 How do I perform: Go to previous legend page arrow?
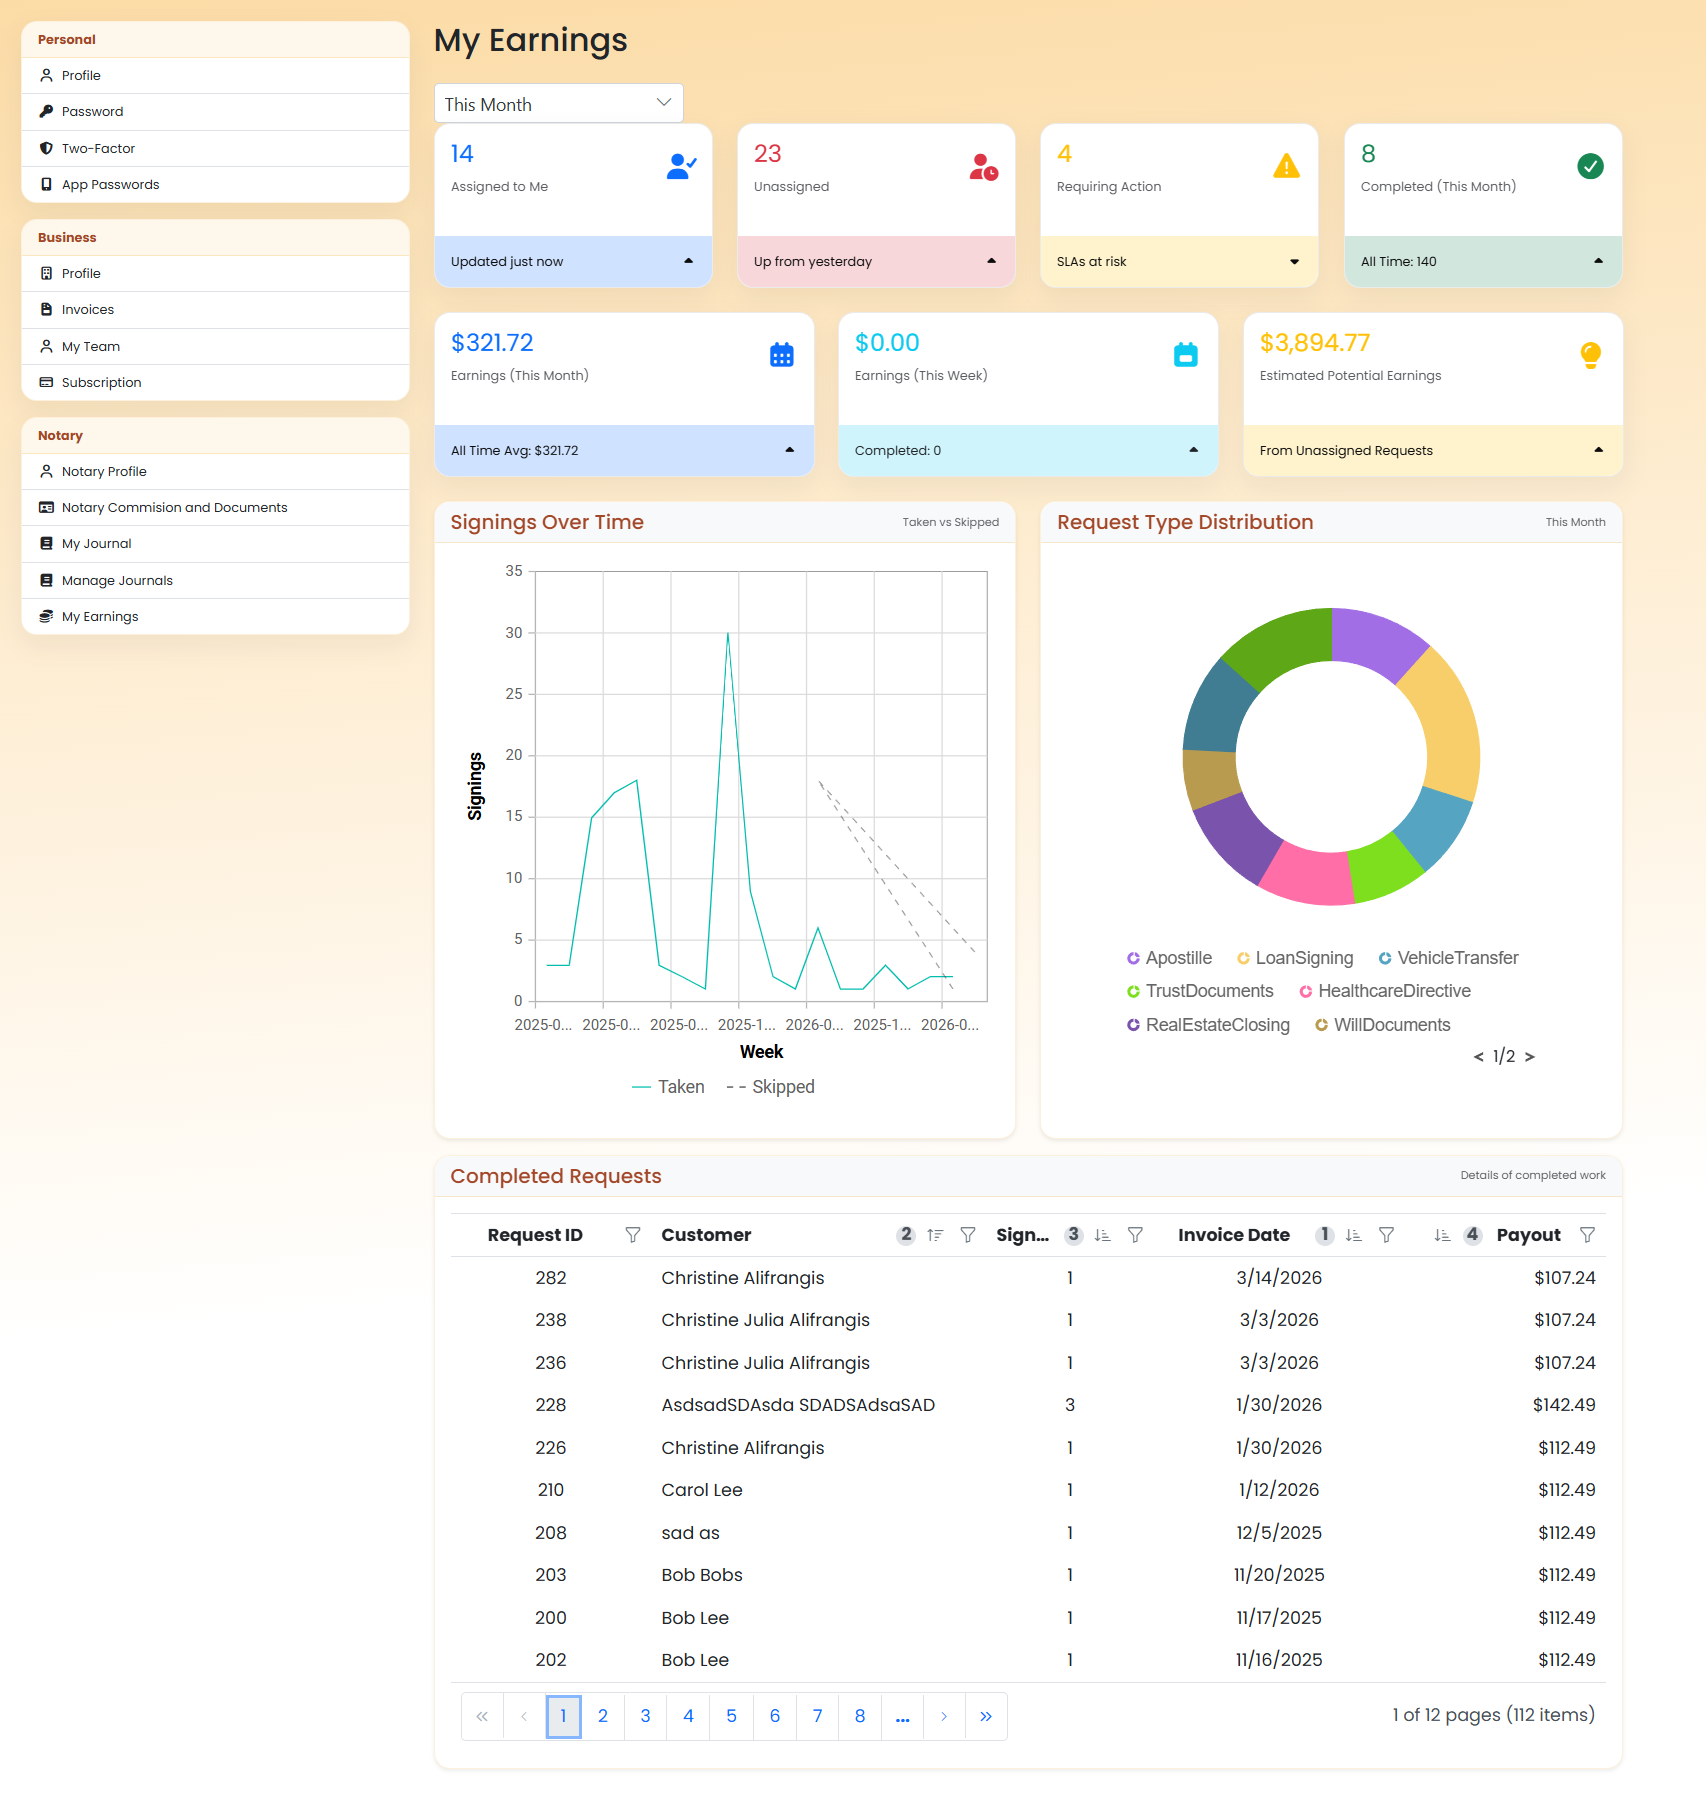tap(1478, 1057)
